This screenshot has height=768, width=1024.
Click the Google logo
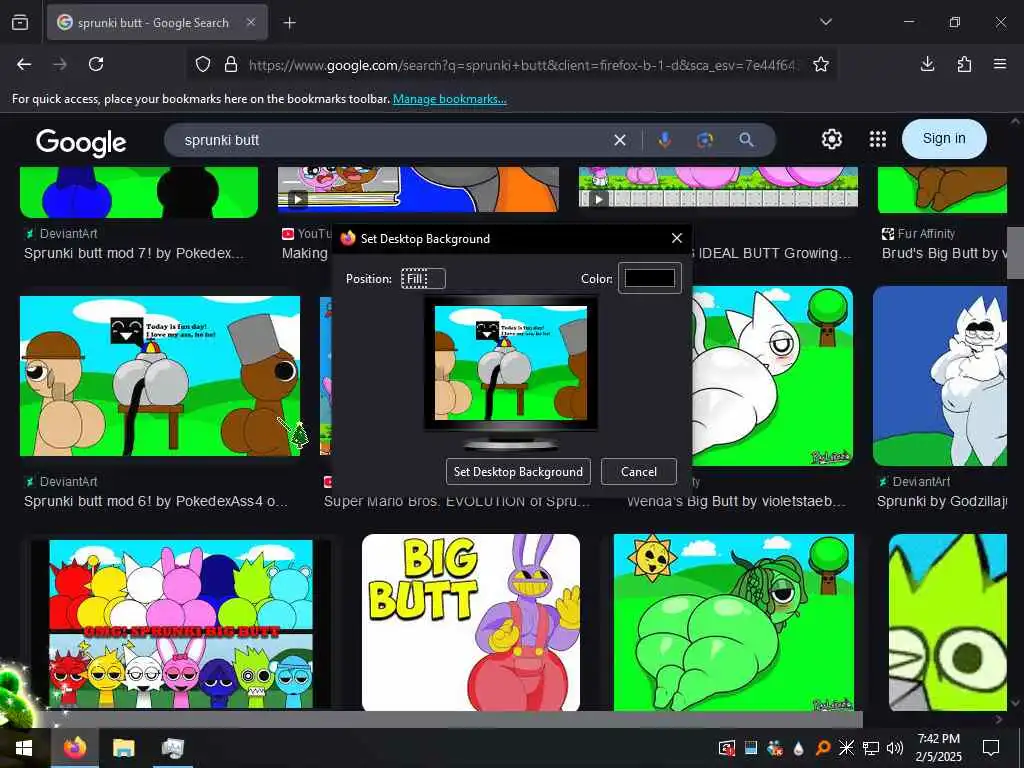click(81, 142)
